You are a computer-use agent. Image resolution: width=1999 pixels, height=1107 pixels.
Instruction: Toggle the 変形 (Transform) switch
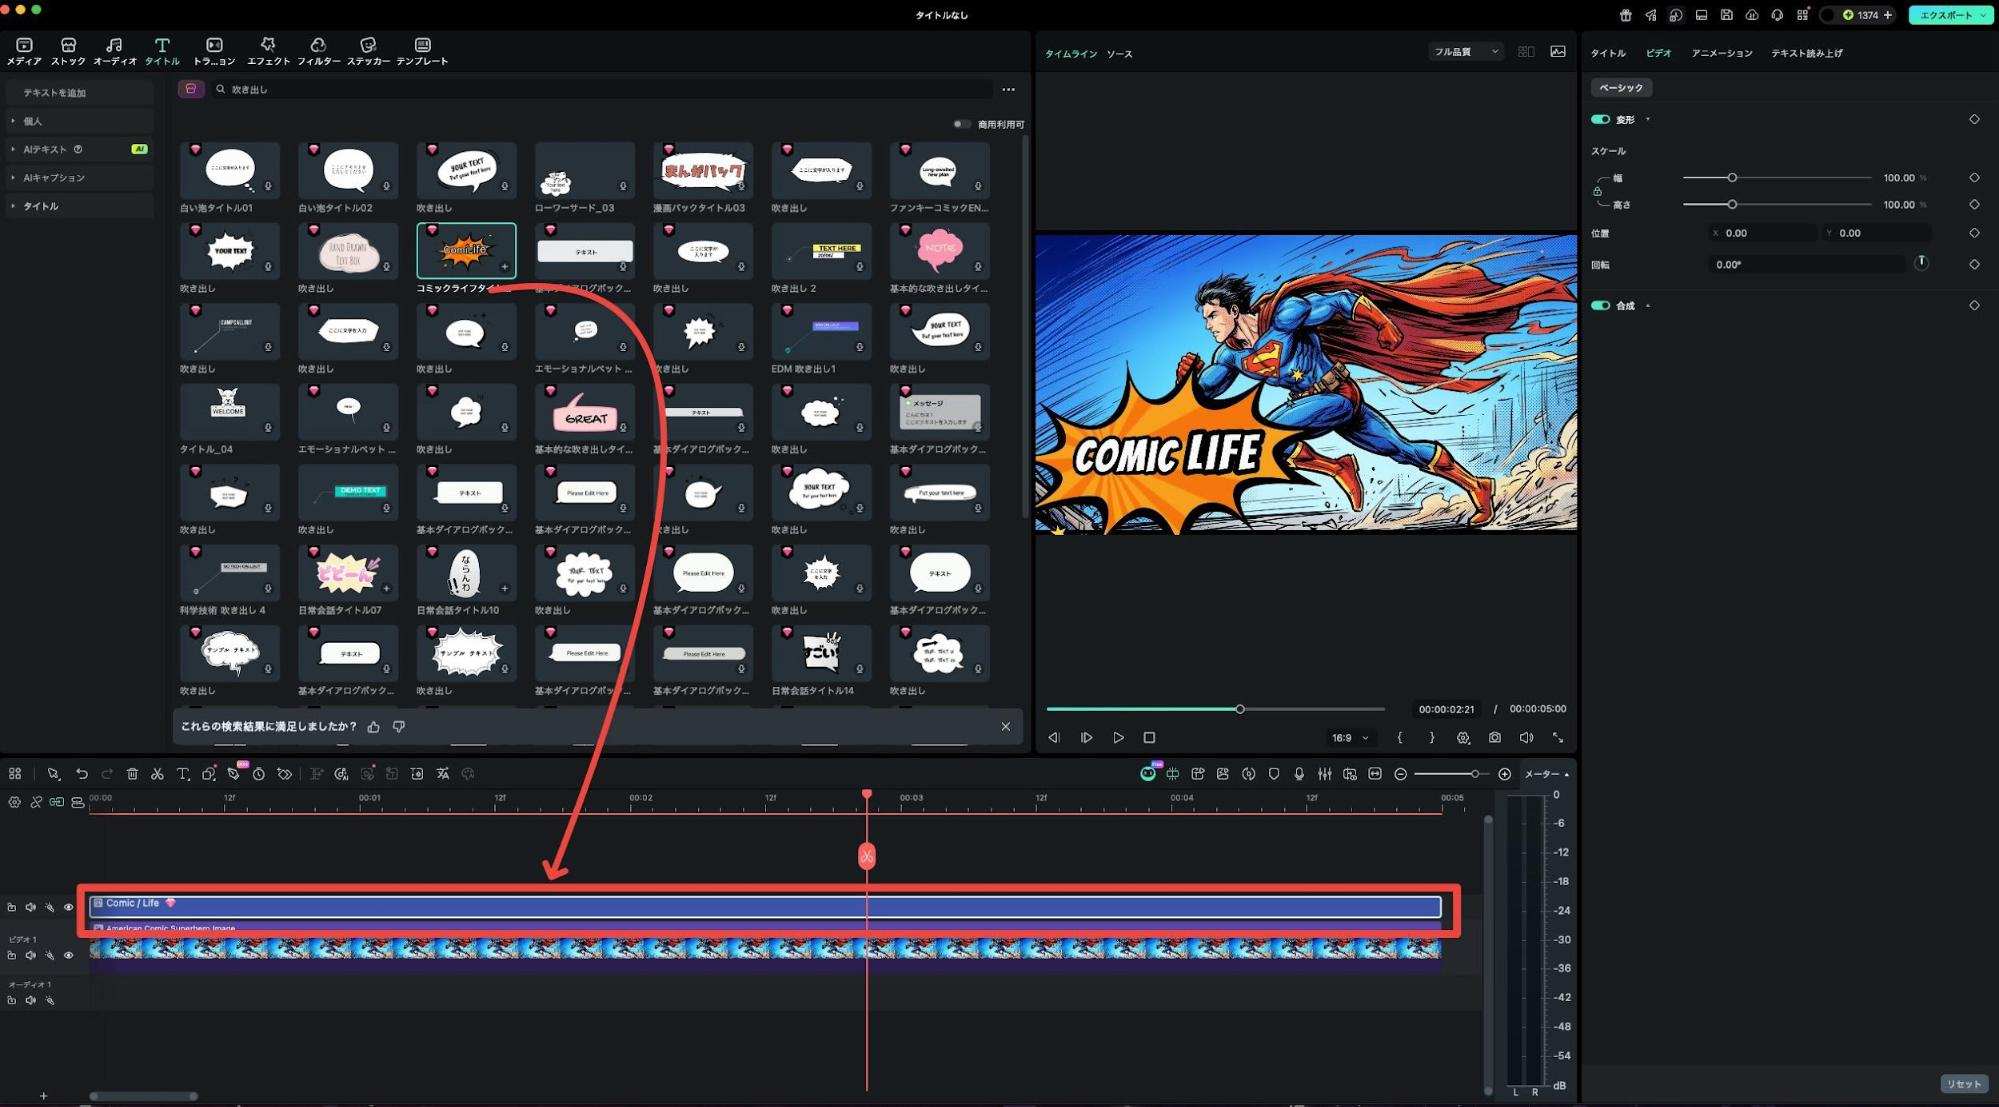click(x=1600, y=119)
